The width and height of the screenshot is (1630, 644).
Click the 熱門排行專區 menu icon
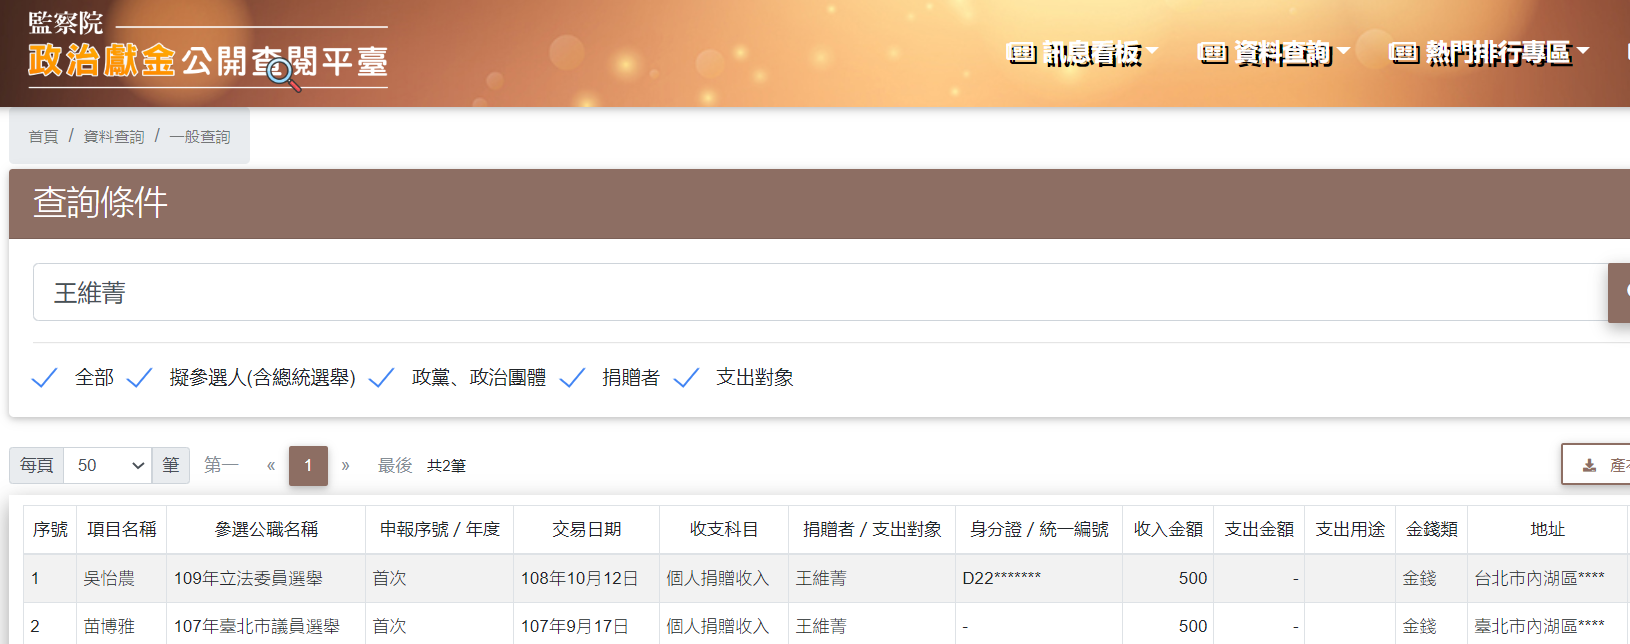click(x=1404, y=53)
